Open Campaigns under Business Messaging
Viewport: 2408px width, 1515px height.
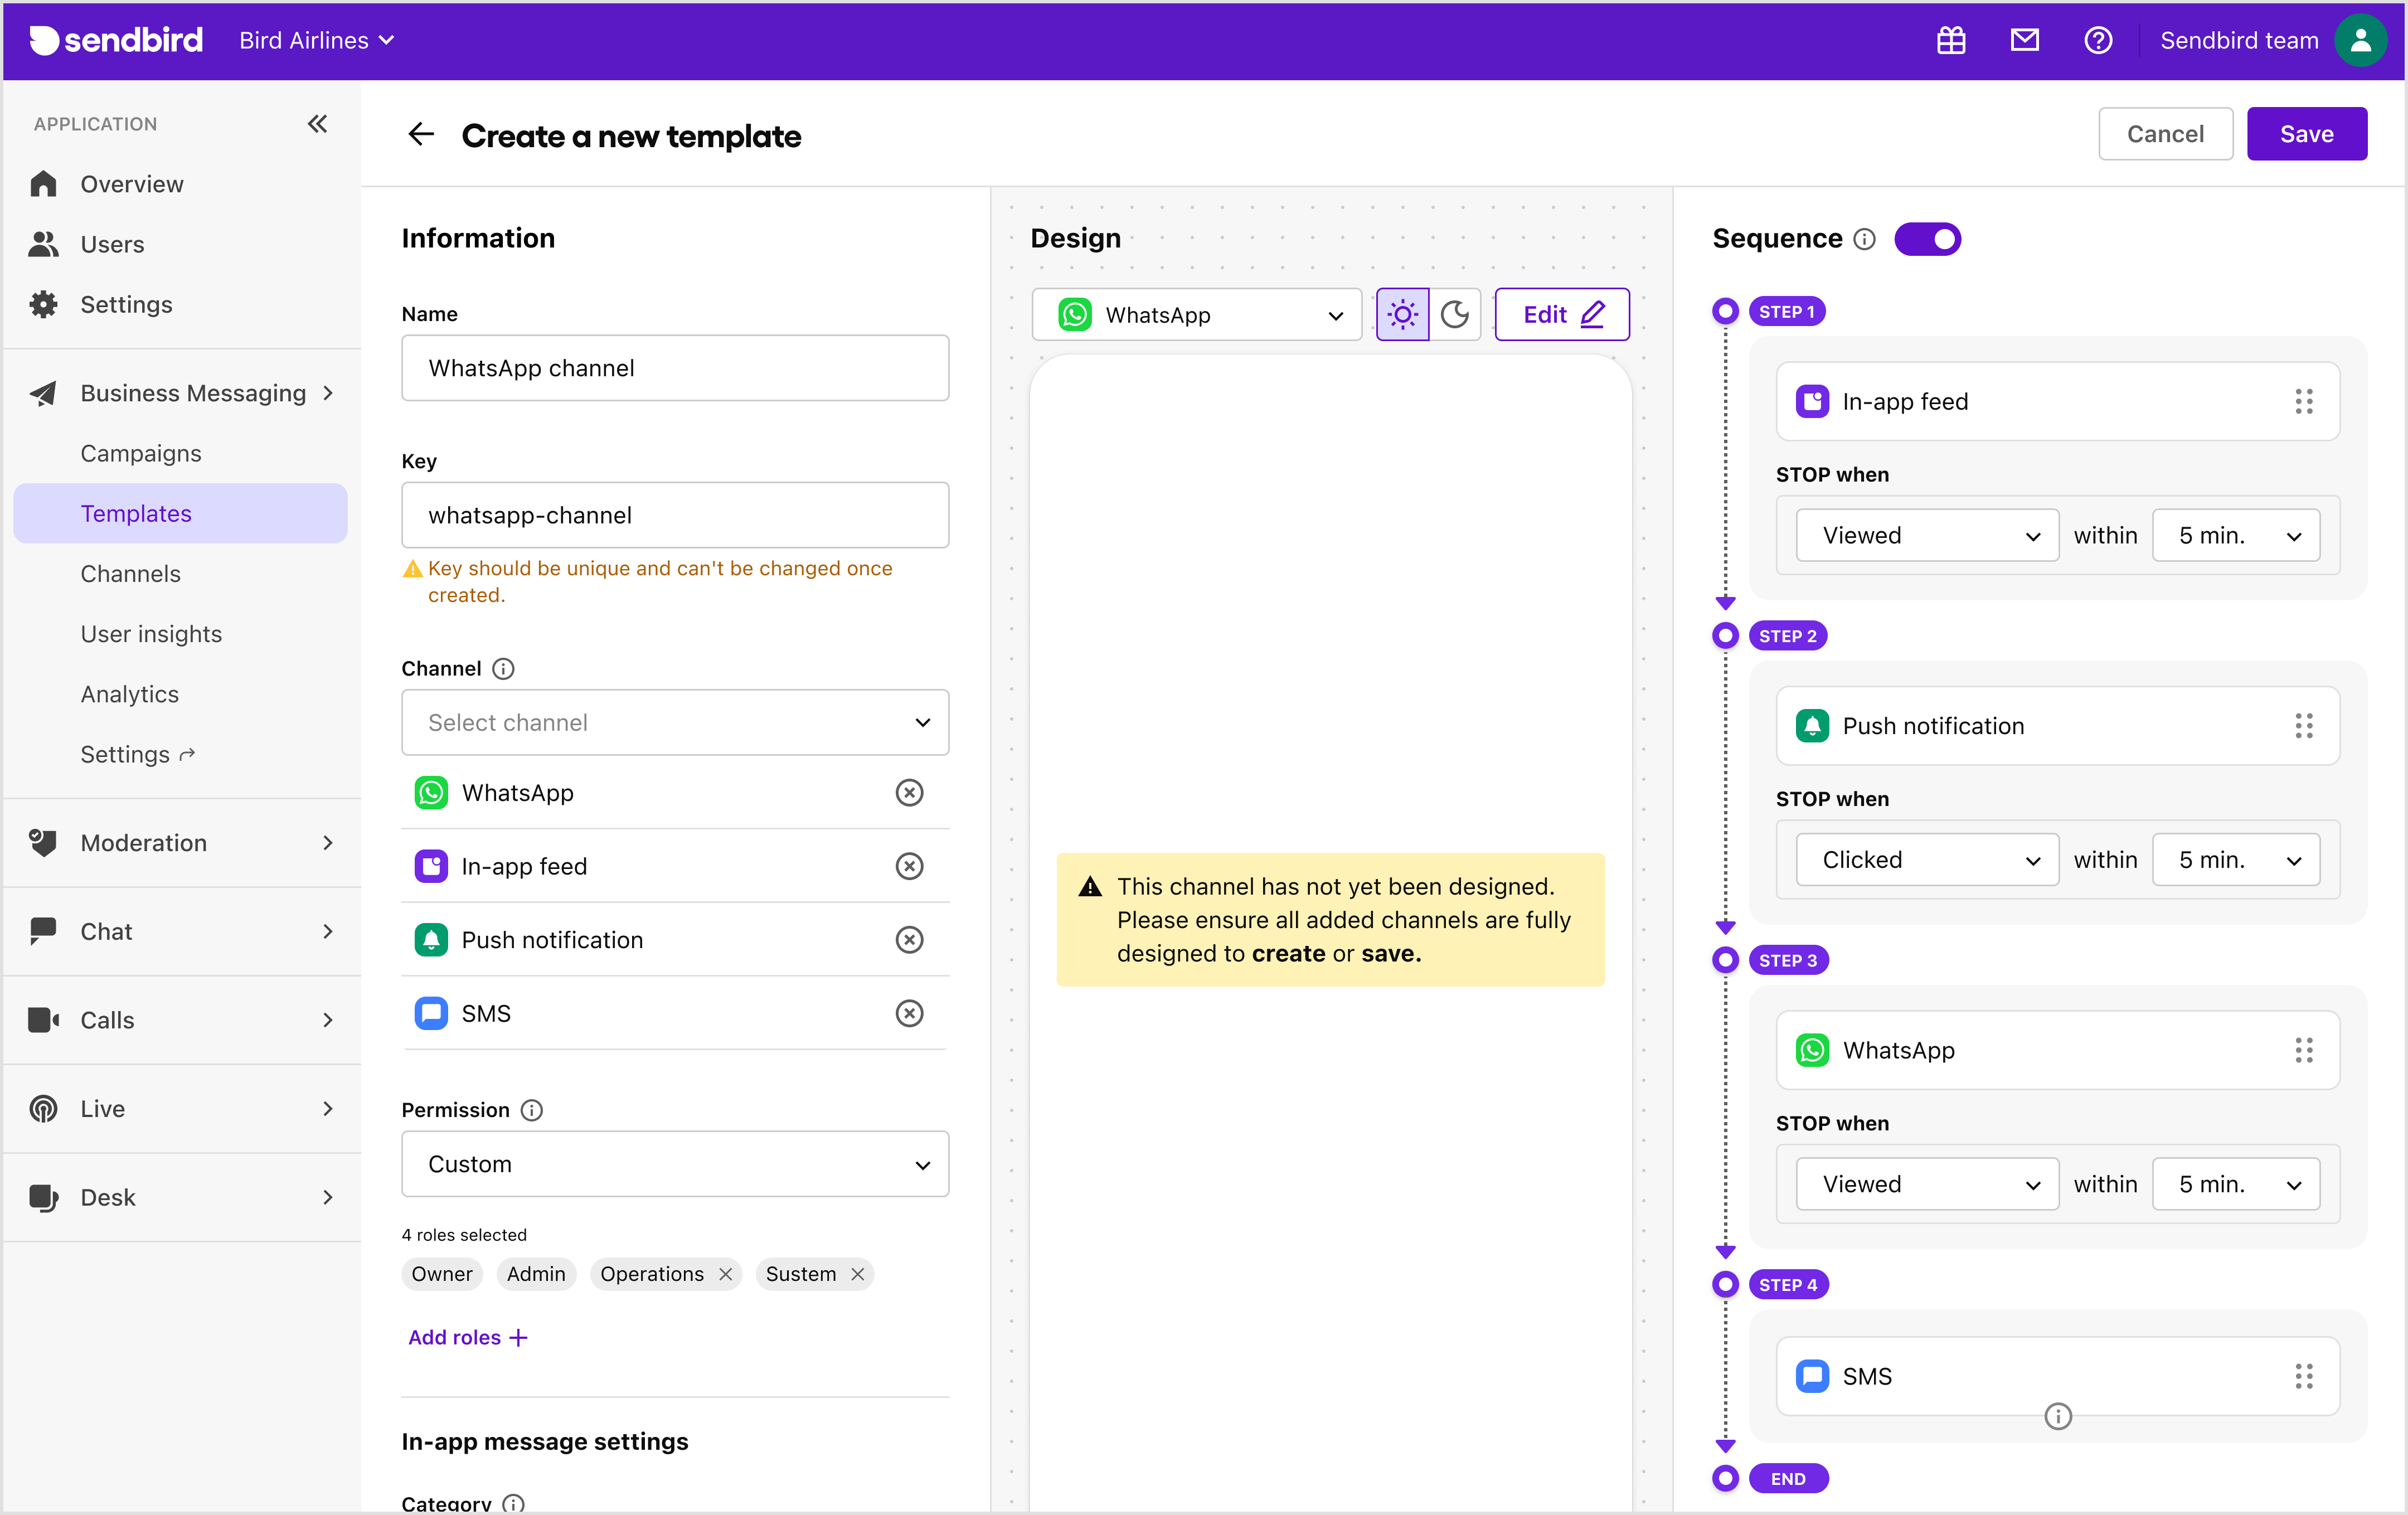coord(141,453)
